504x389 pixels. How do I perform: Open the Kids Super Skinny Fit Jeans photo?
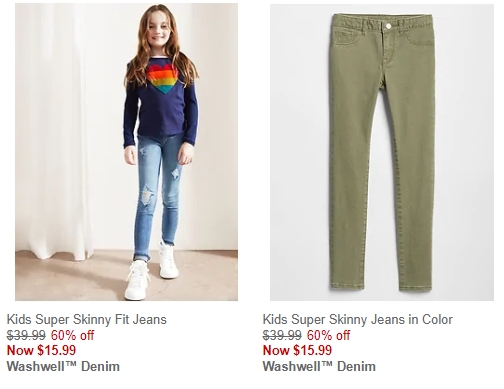(126, 152)
